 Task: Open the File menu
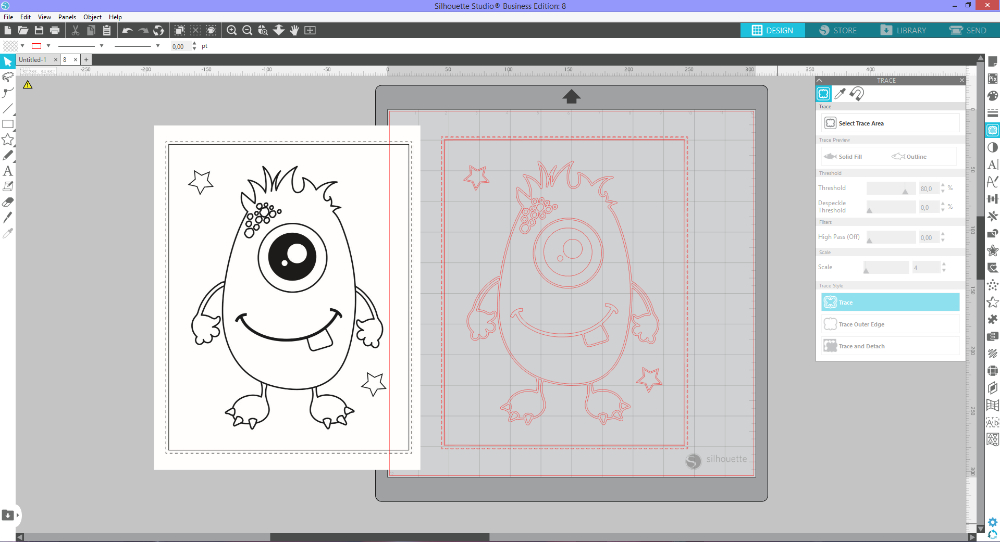click(8, 17)
